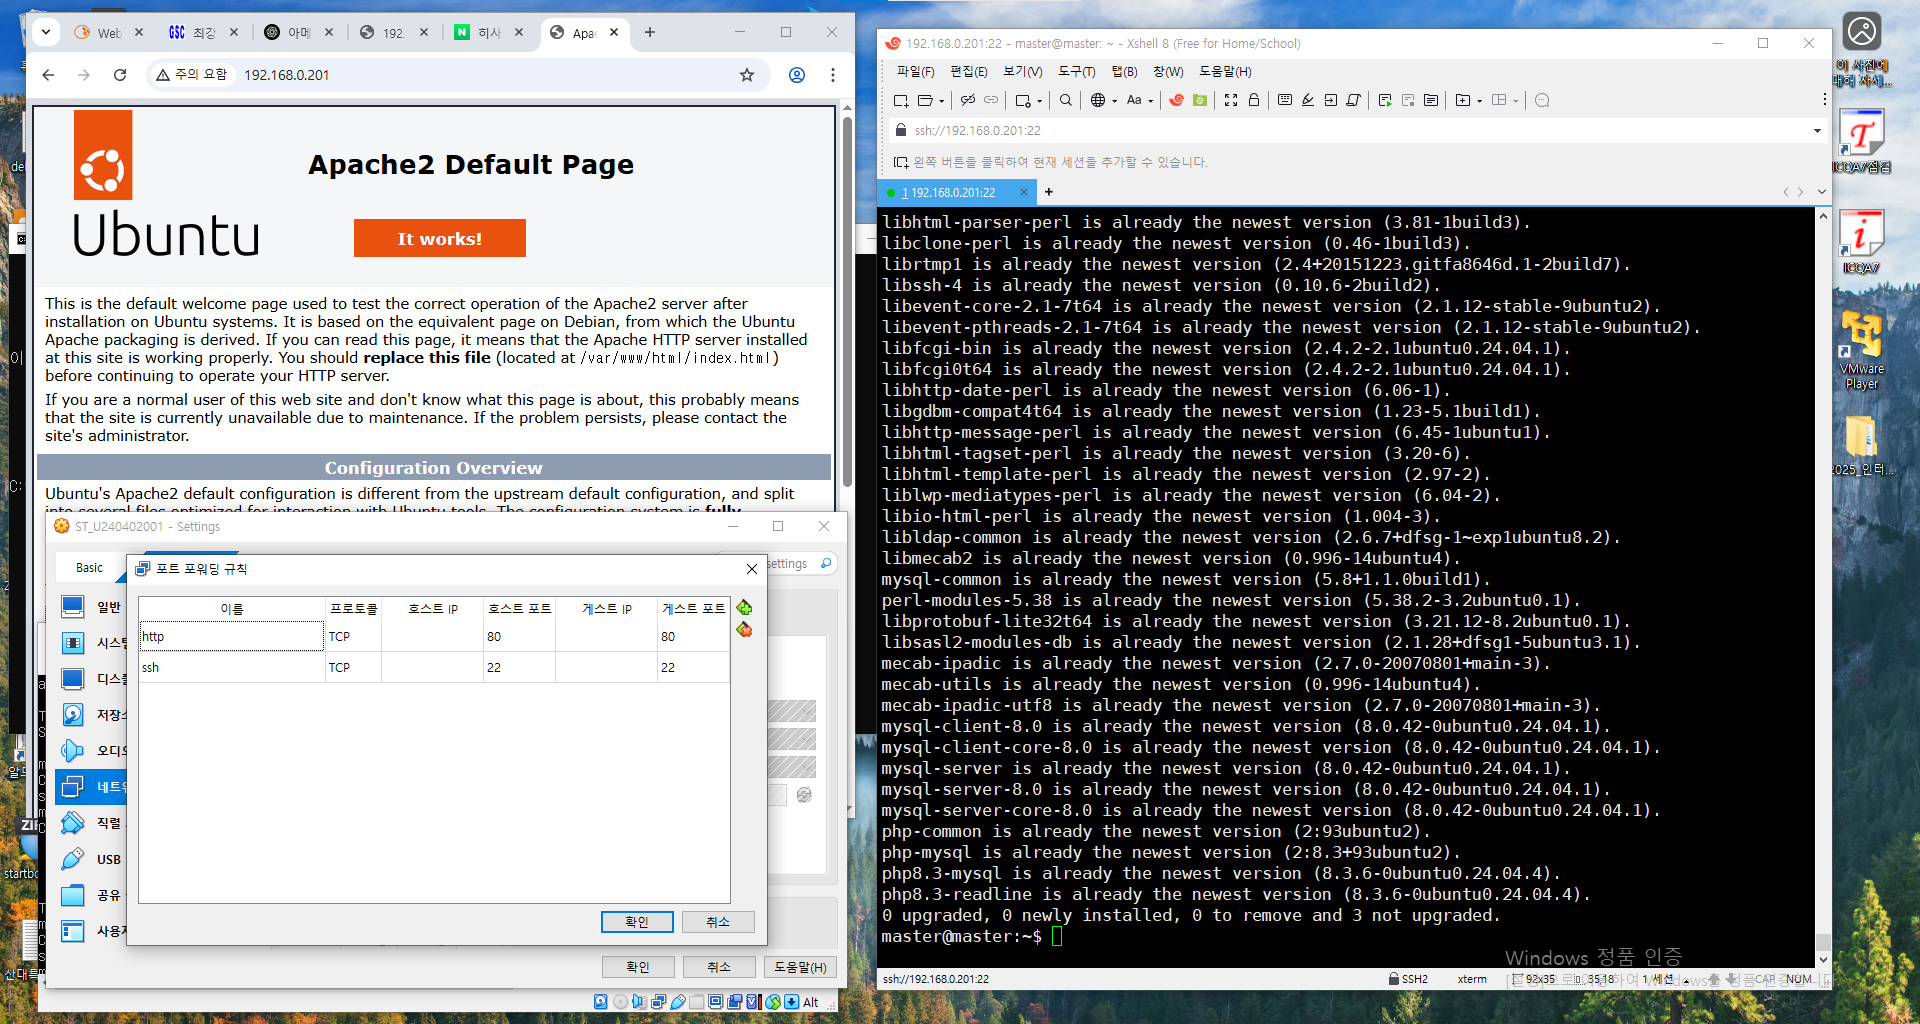Click the padlock lock-screen icon in Xshell toolbar

point(1254,100)
